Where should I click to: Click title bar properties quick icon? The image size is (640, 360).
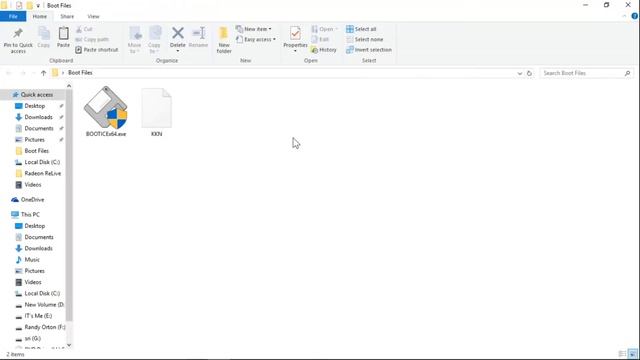19,6
